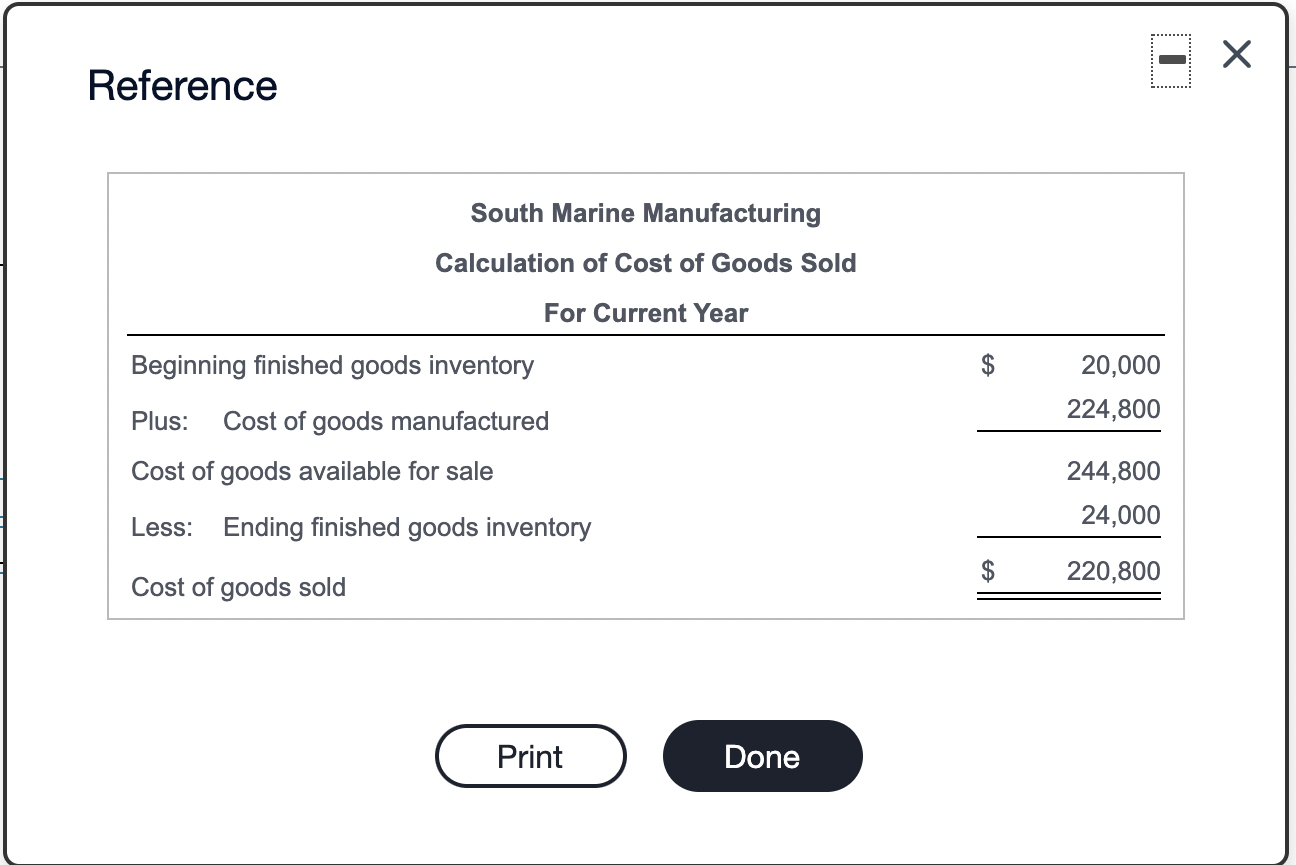
Task: Click the Beginning finished goods inventory label
Action: [333, 365]
